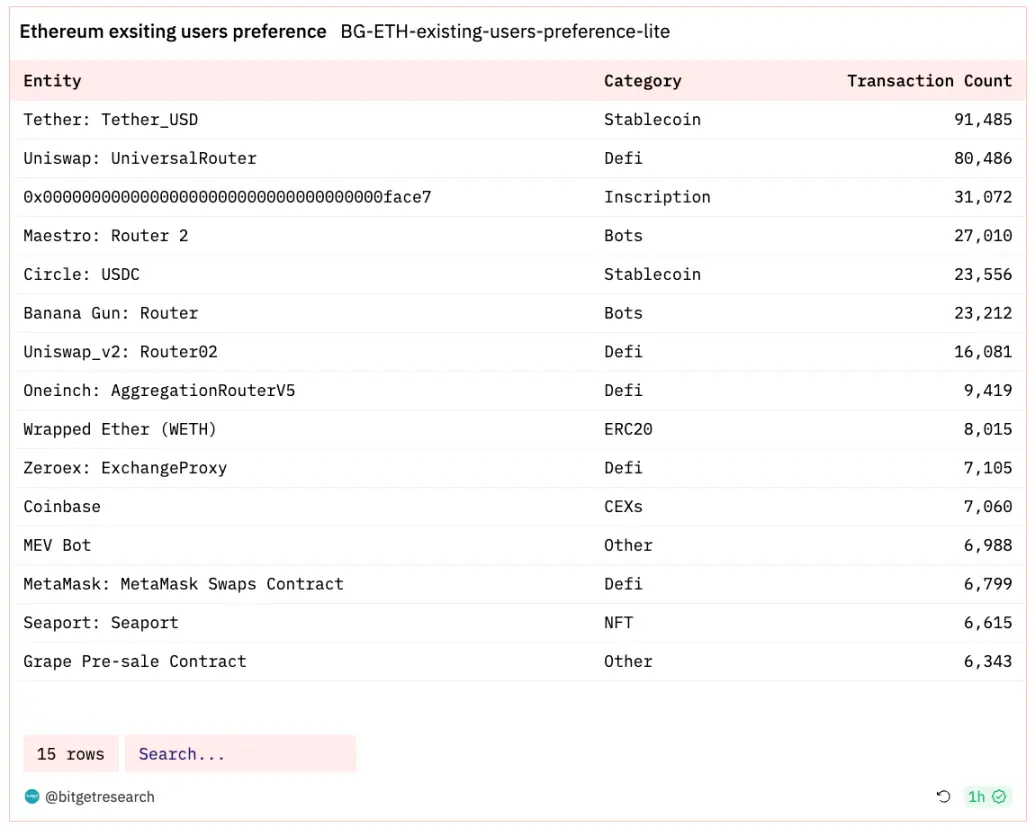Click the Inscription category cell
Image resolution: width=1035 pixels, height=828 pixels.
pyautogui.click(x=657, y=197)
